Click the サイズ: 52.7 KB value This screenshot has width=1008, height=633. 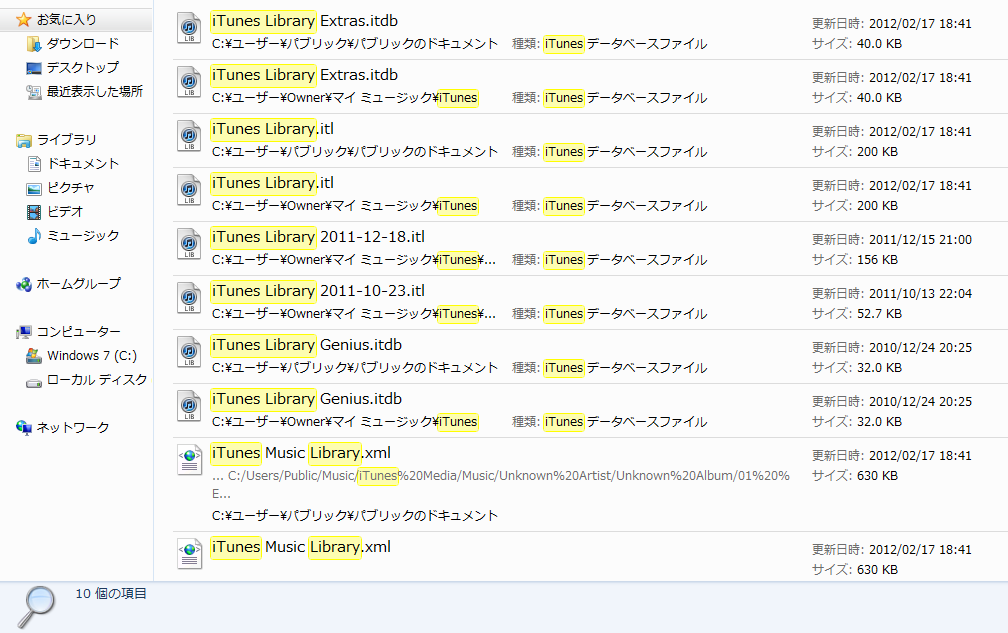[857, 314]
